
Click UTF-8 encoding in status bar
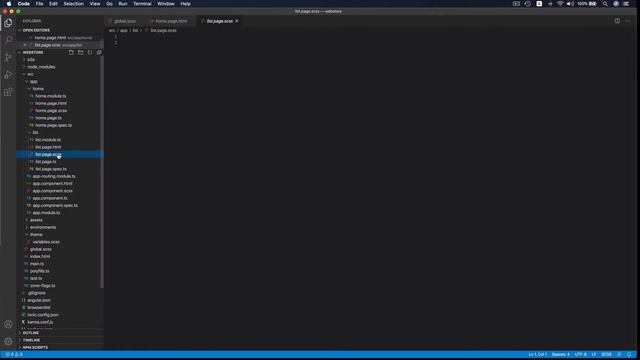(x=580, y=354)
